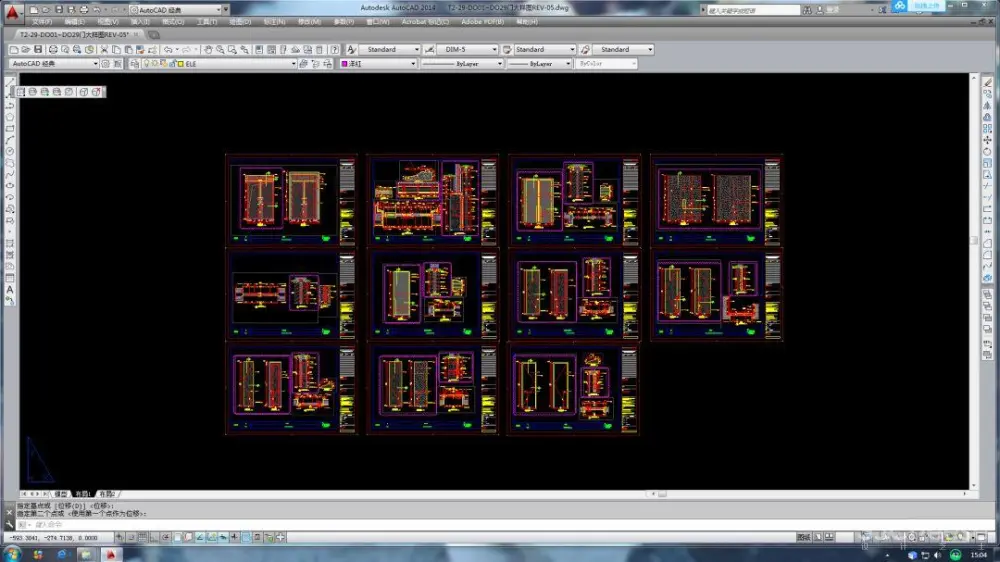Click the Plot (print) icon in toolbar
Screen dimensions: 1000x562
pyautogui.click(x=52, y=49)
